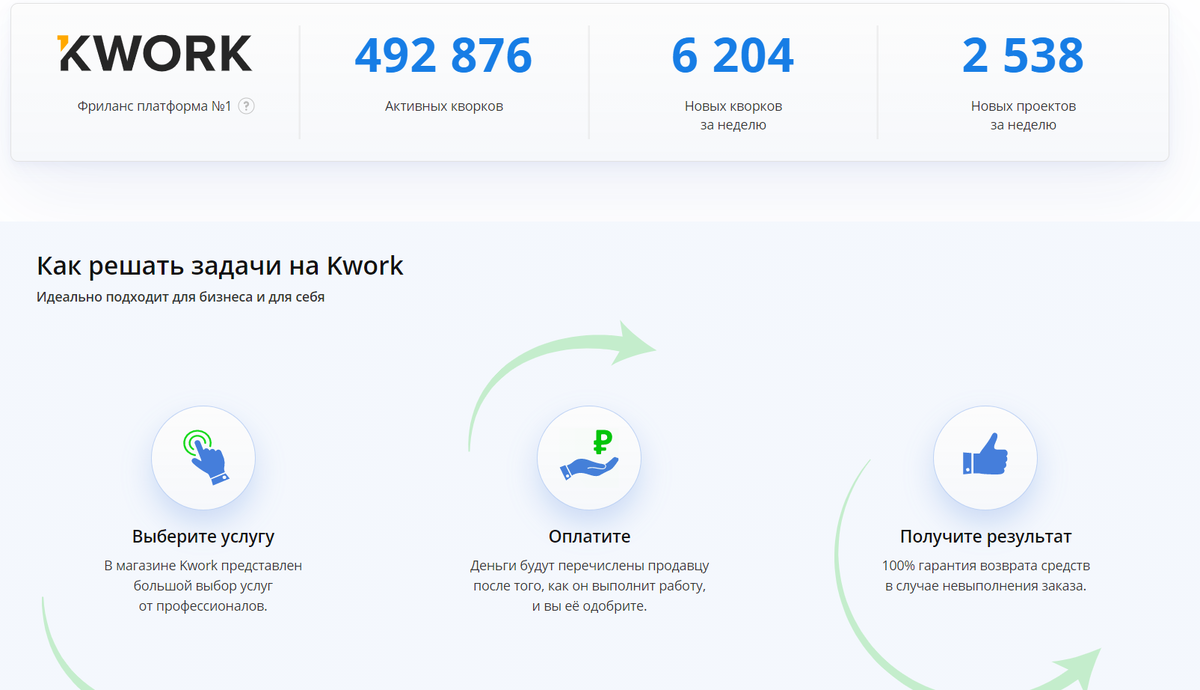Click the 2 538 new projects number
Screen dimensions: 1200x690
pos(1023,55)
